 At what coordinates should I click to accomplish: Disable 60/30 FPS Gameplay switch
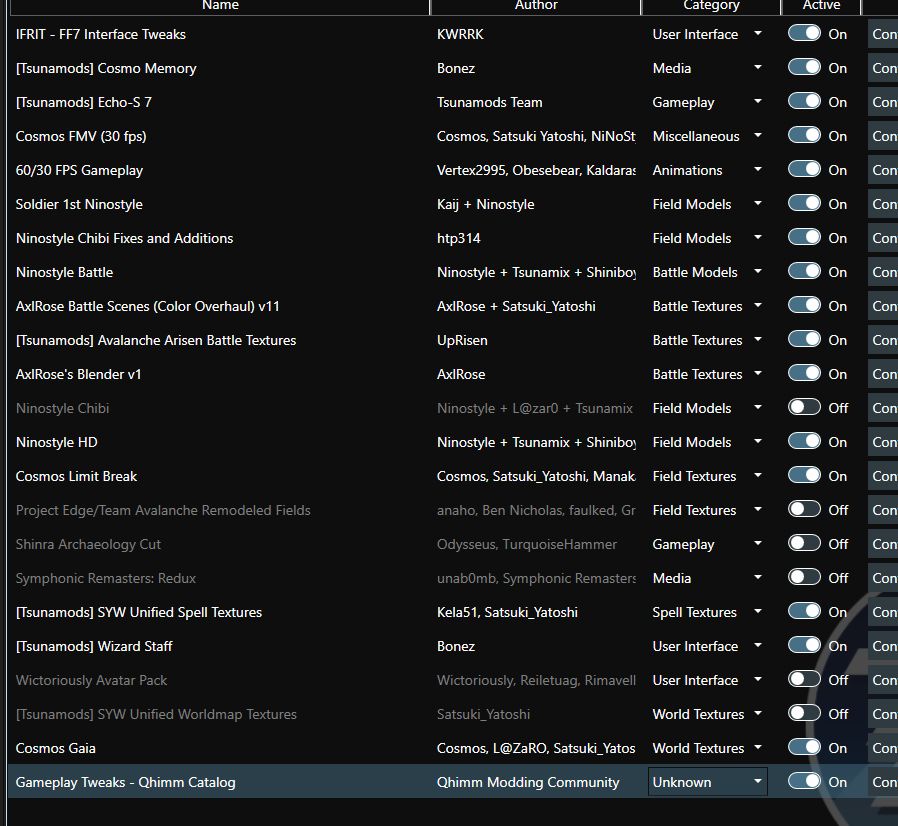pos(804,169)
